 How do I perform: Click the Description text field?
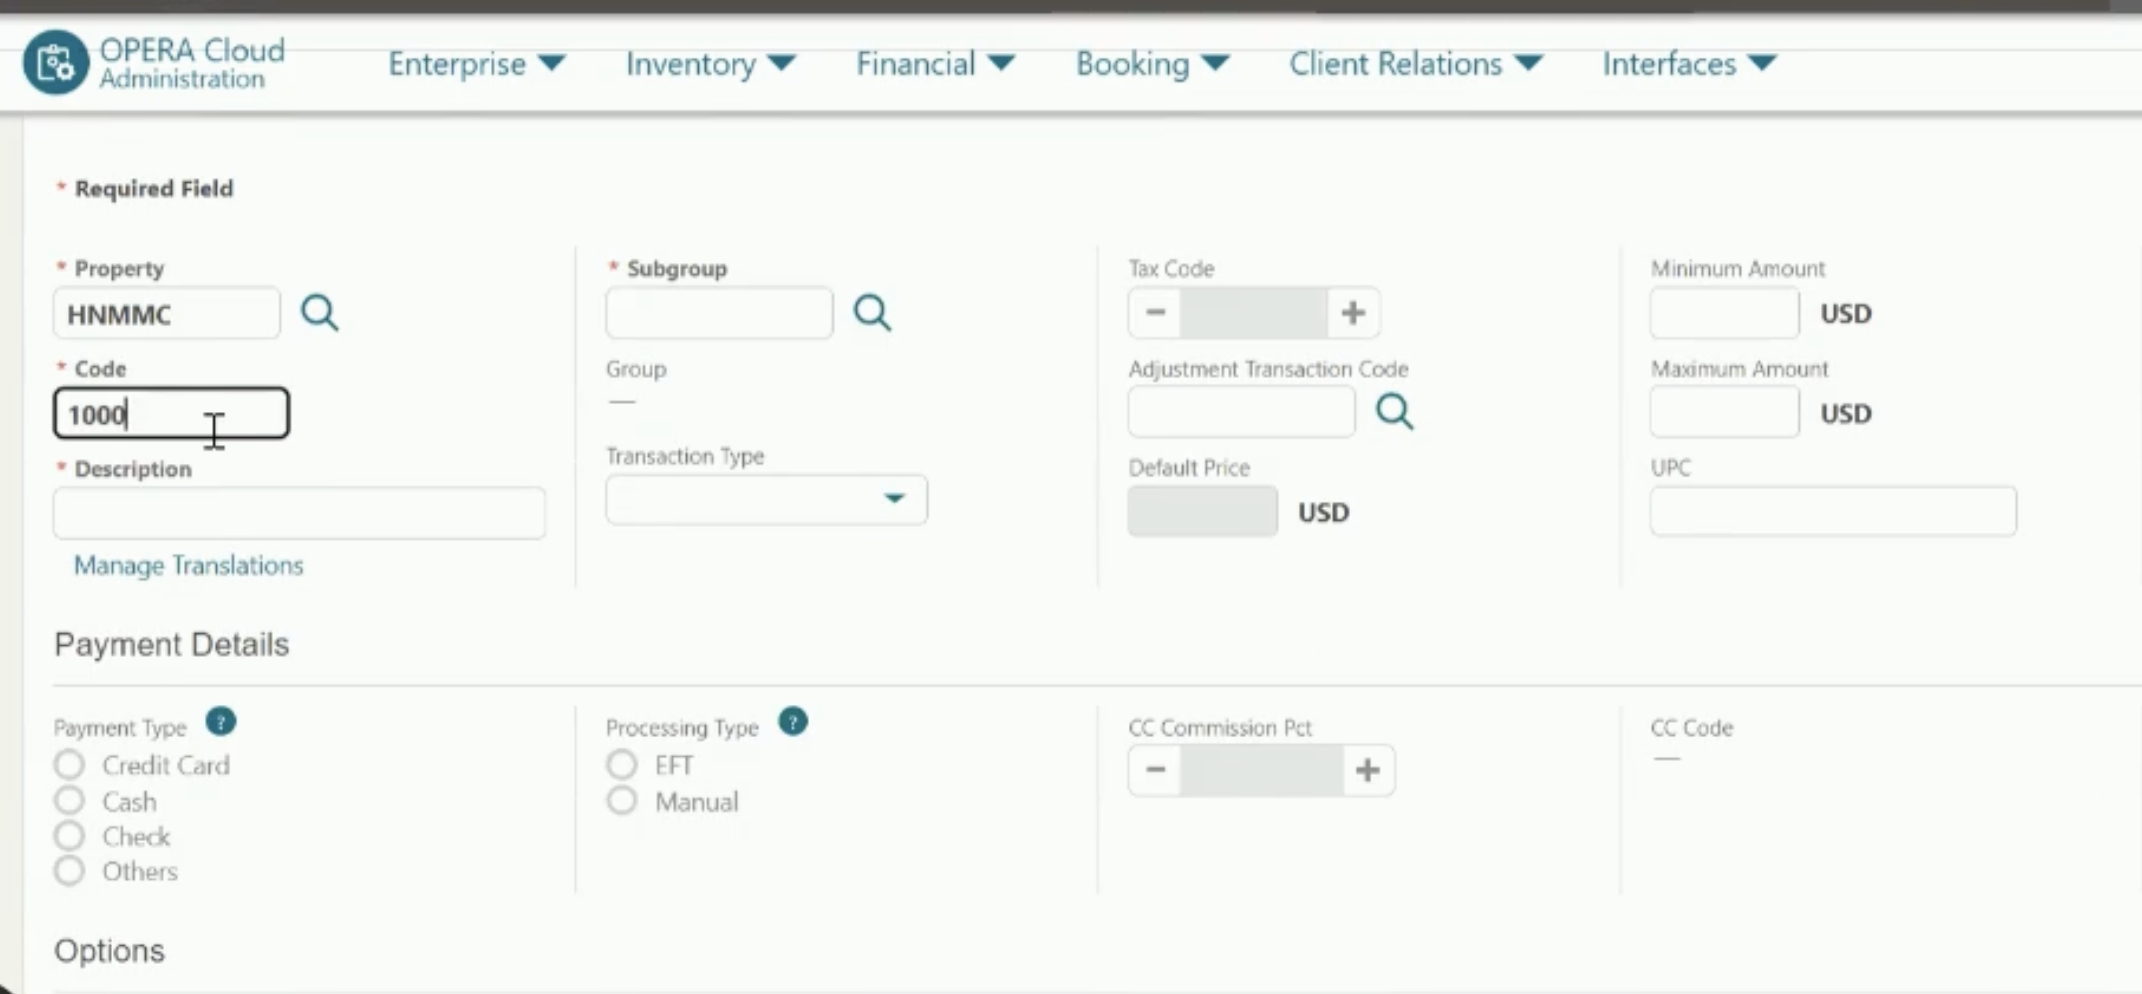pyautogui.click(x=300, y=513)
